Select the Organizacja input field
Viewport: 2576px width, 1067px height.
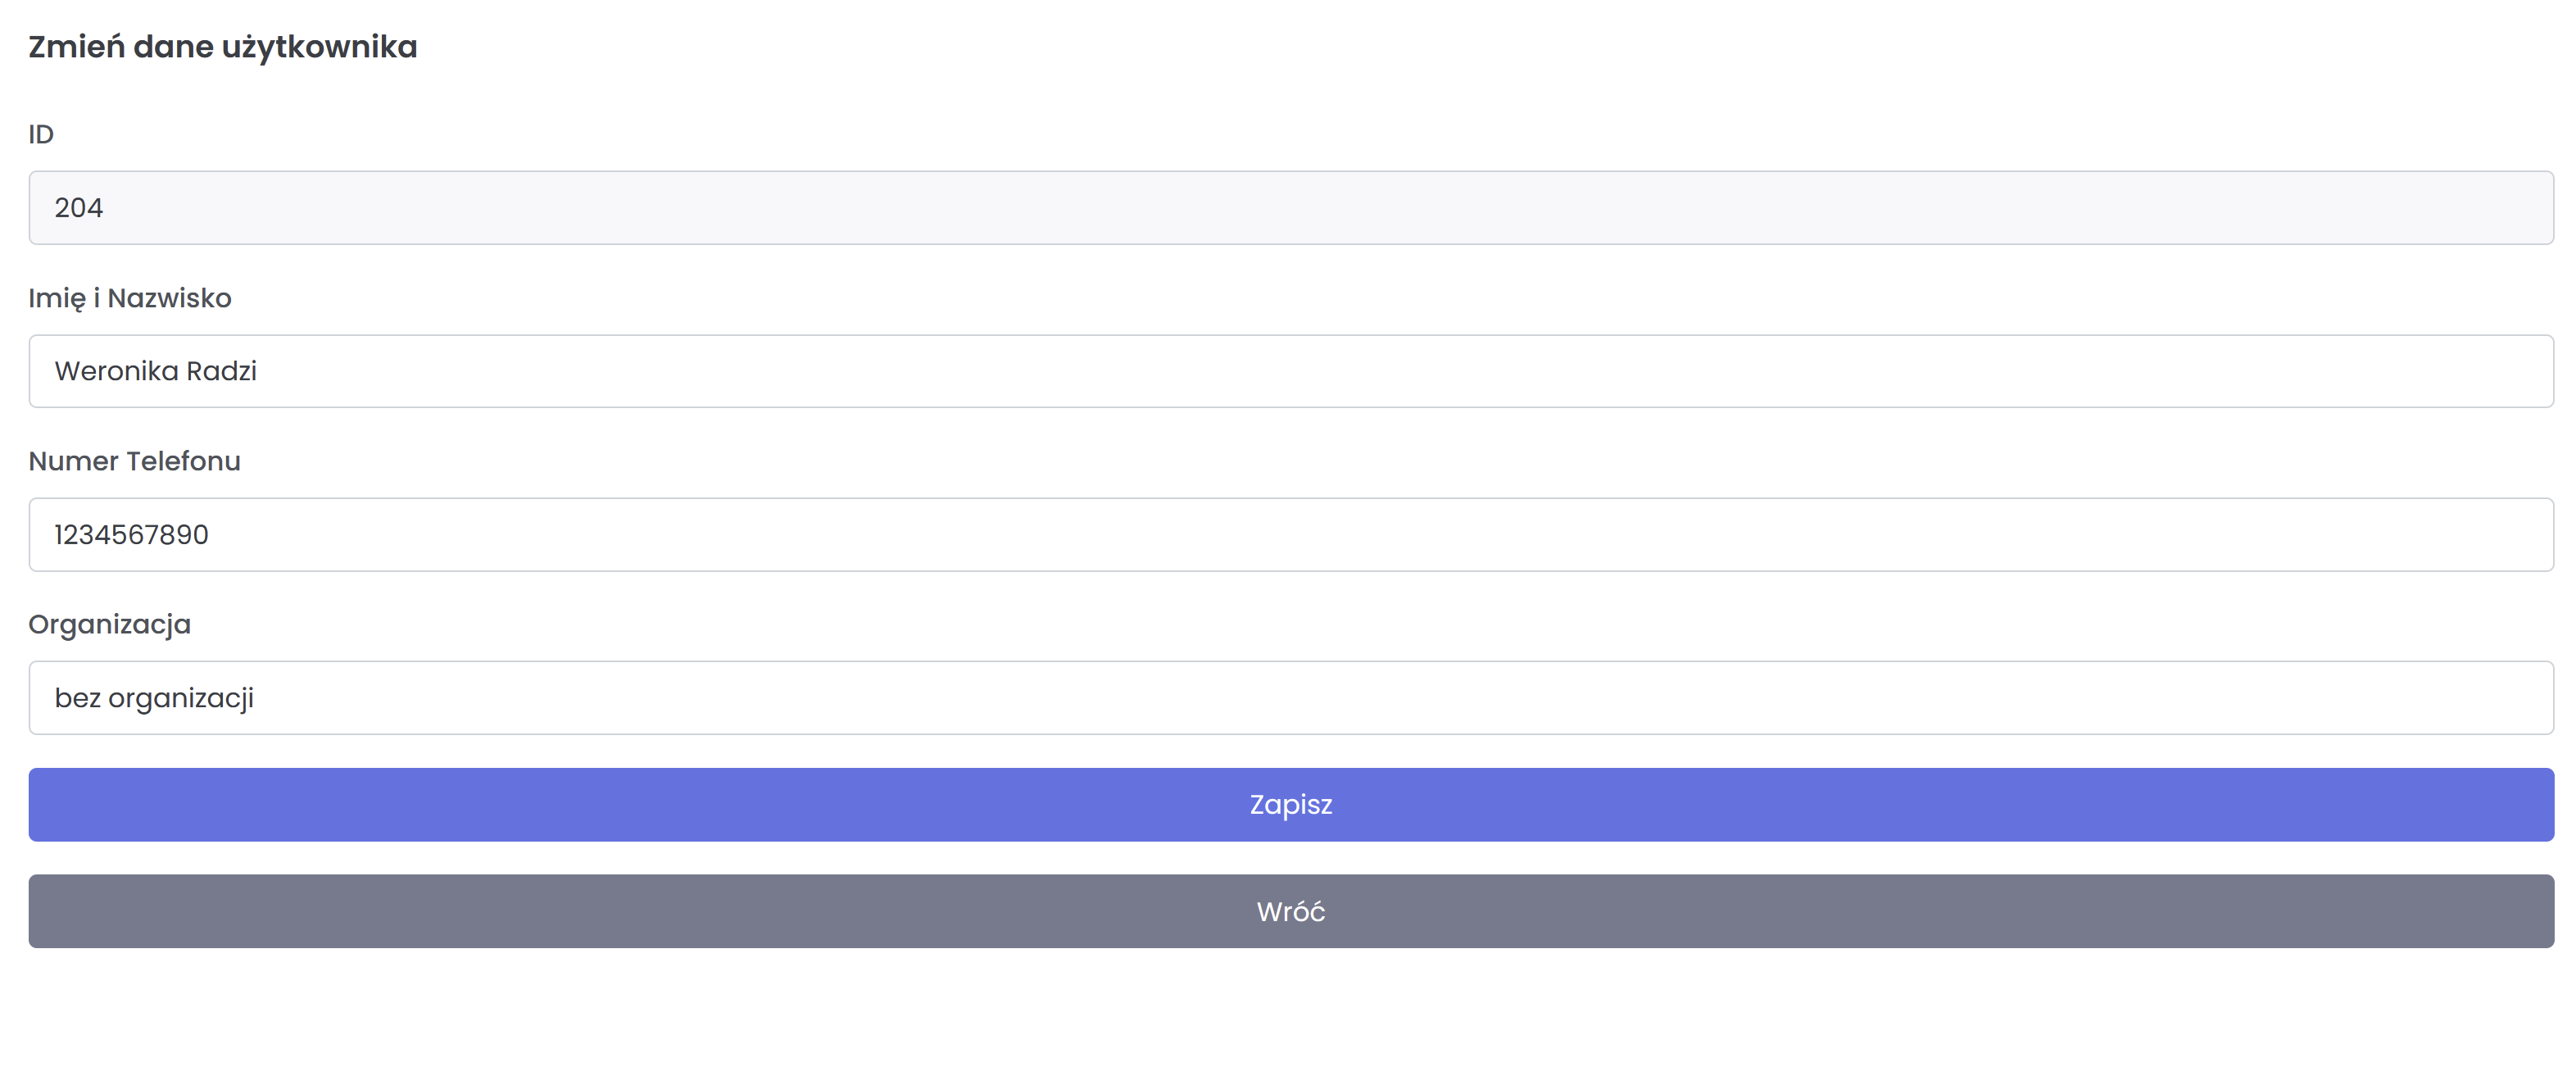[x=1290, y=698]
